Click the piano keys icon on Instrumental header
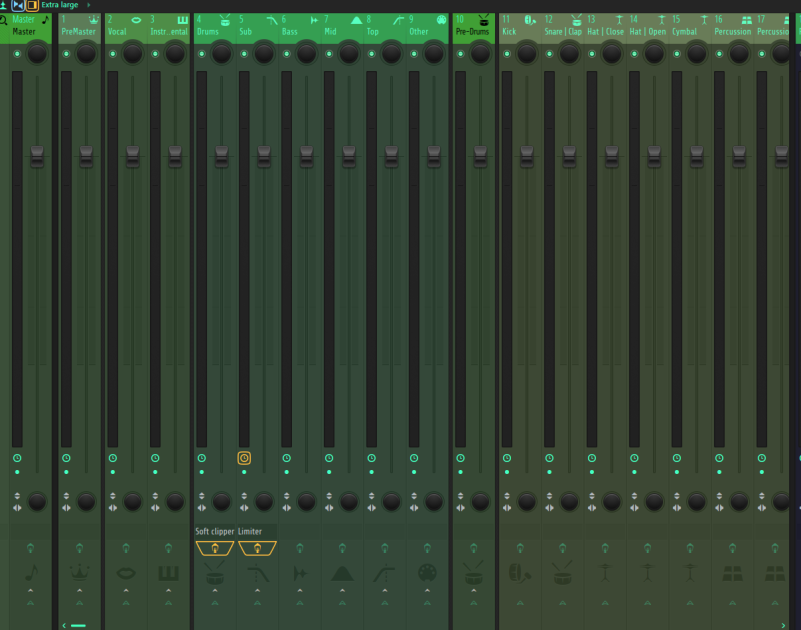 point(182,20)
